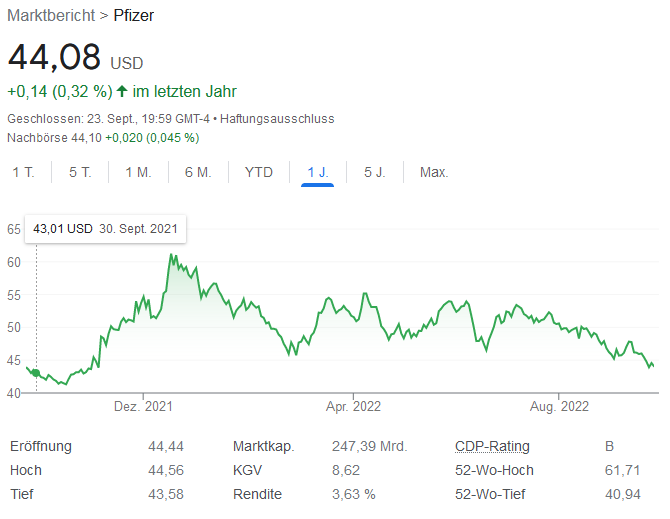Image resolution: width=670 pixels, height=519 pixels.
Task: Show the 6 M. chart view
Action: click(198, 172)
